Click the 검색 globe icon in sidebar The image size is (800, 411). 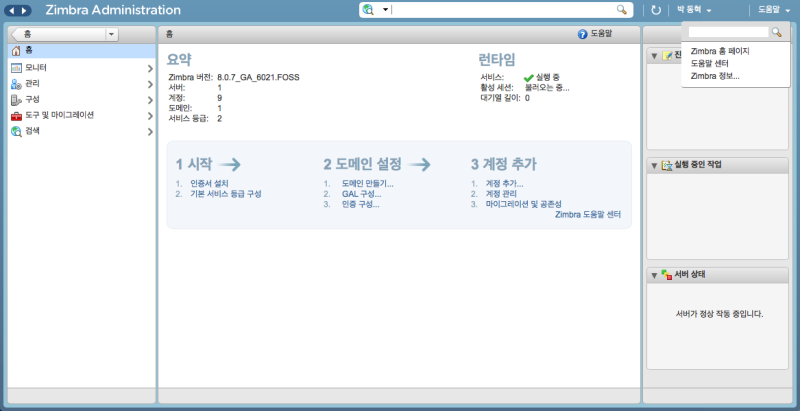(16, 132)
